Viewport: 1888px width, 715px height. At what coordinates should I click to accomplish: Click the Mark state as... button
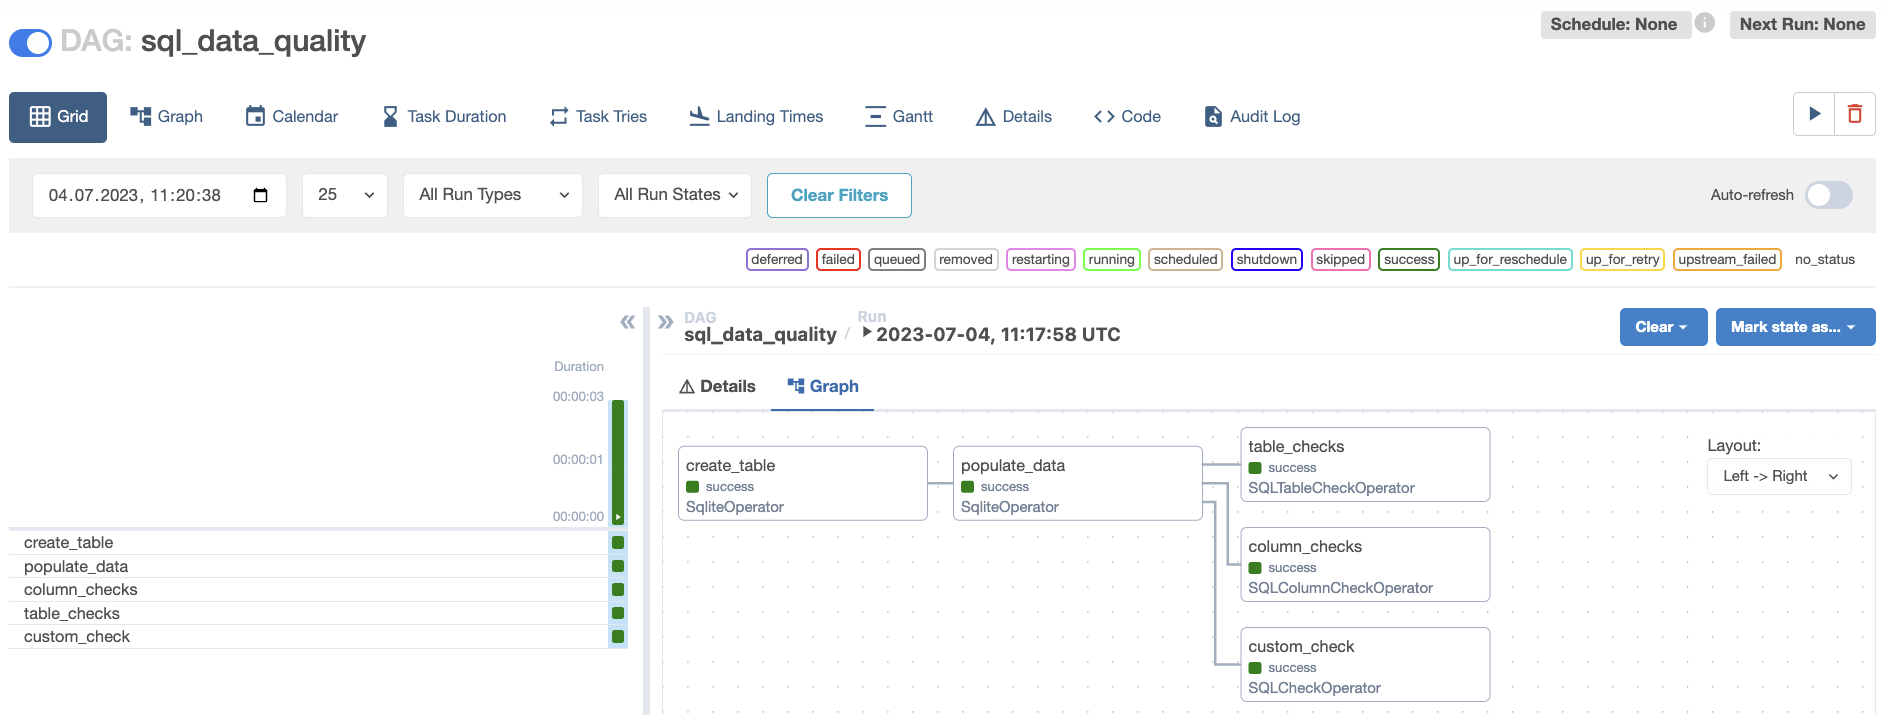pyautogui.click(x=1794, y=327)
